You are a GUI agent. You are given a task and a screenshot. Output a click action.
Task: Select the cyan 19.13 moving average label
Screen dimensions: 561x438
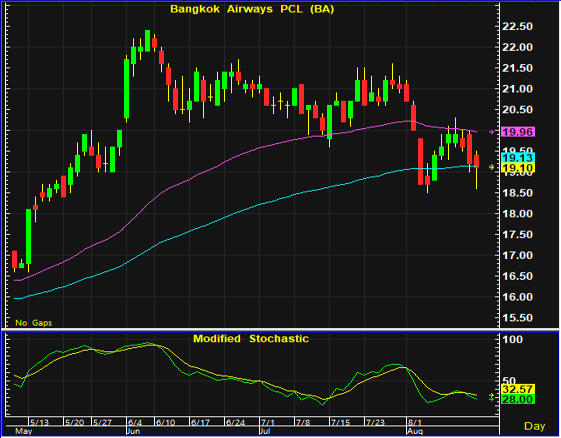pyautogui.click(x=518, y=158)
